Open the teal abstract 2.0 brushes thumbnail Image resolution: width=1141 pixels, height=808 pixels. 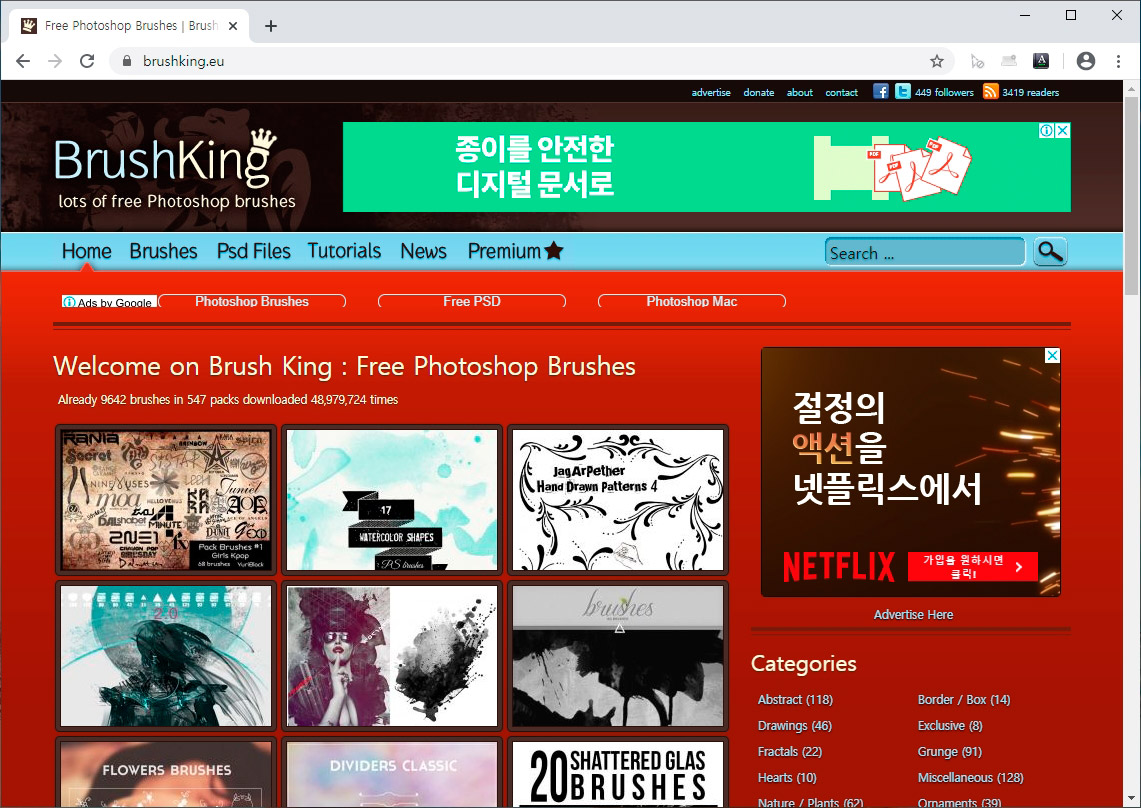click(166, 656)
